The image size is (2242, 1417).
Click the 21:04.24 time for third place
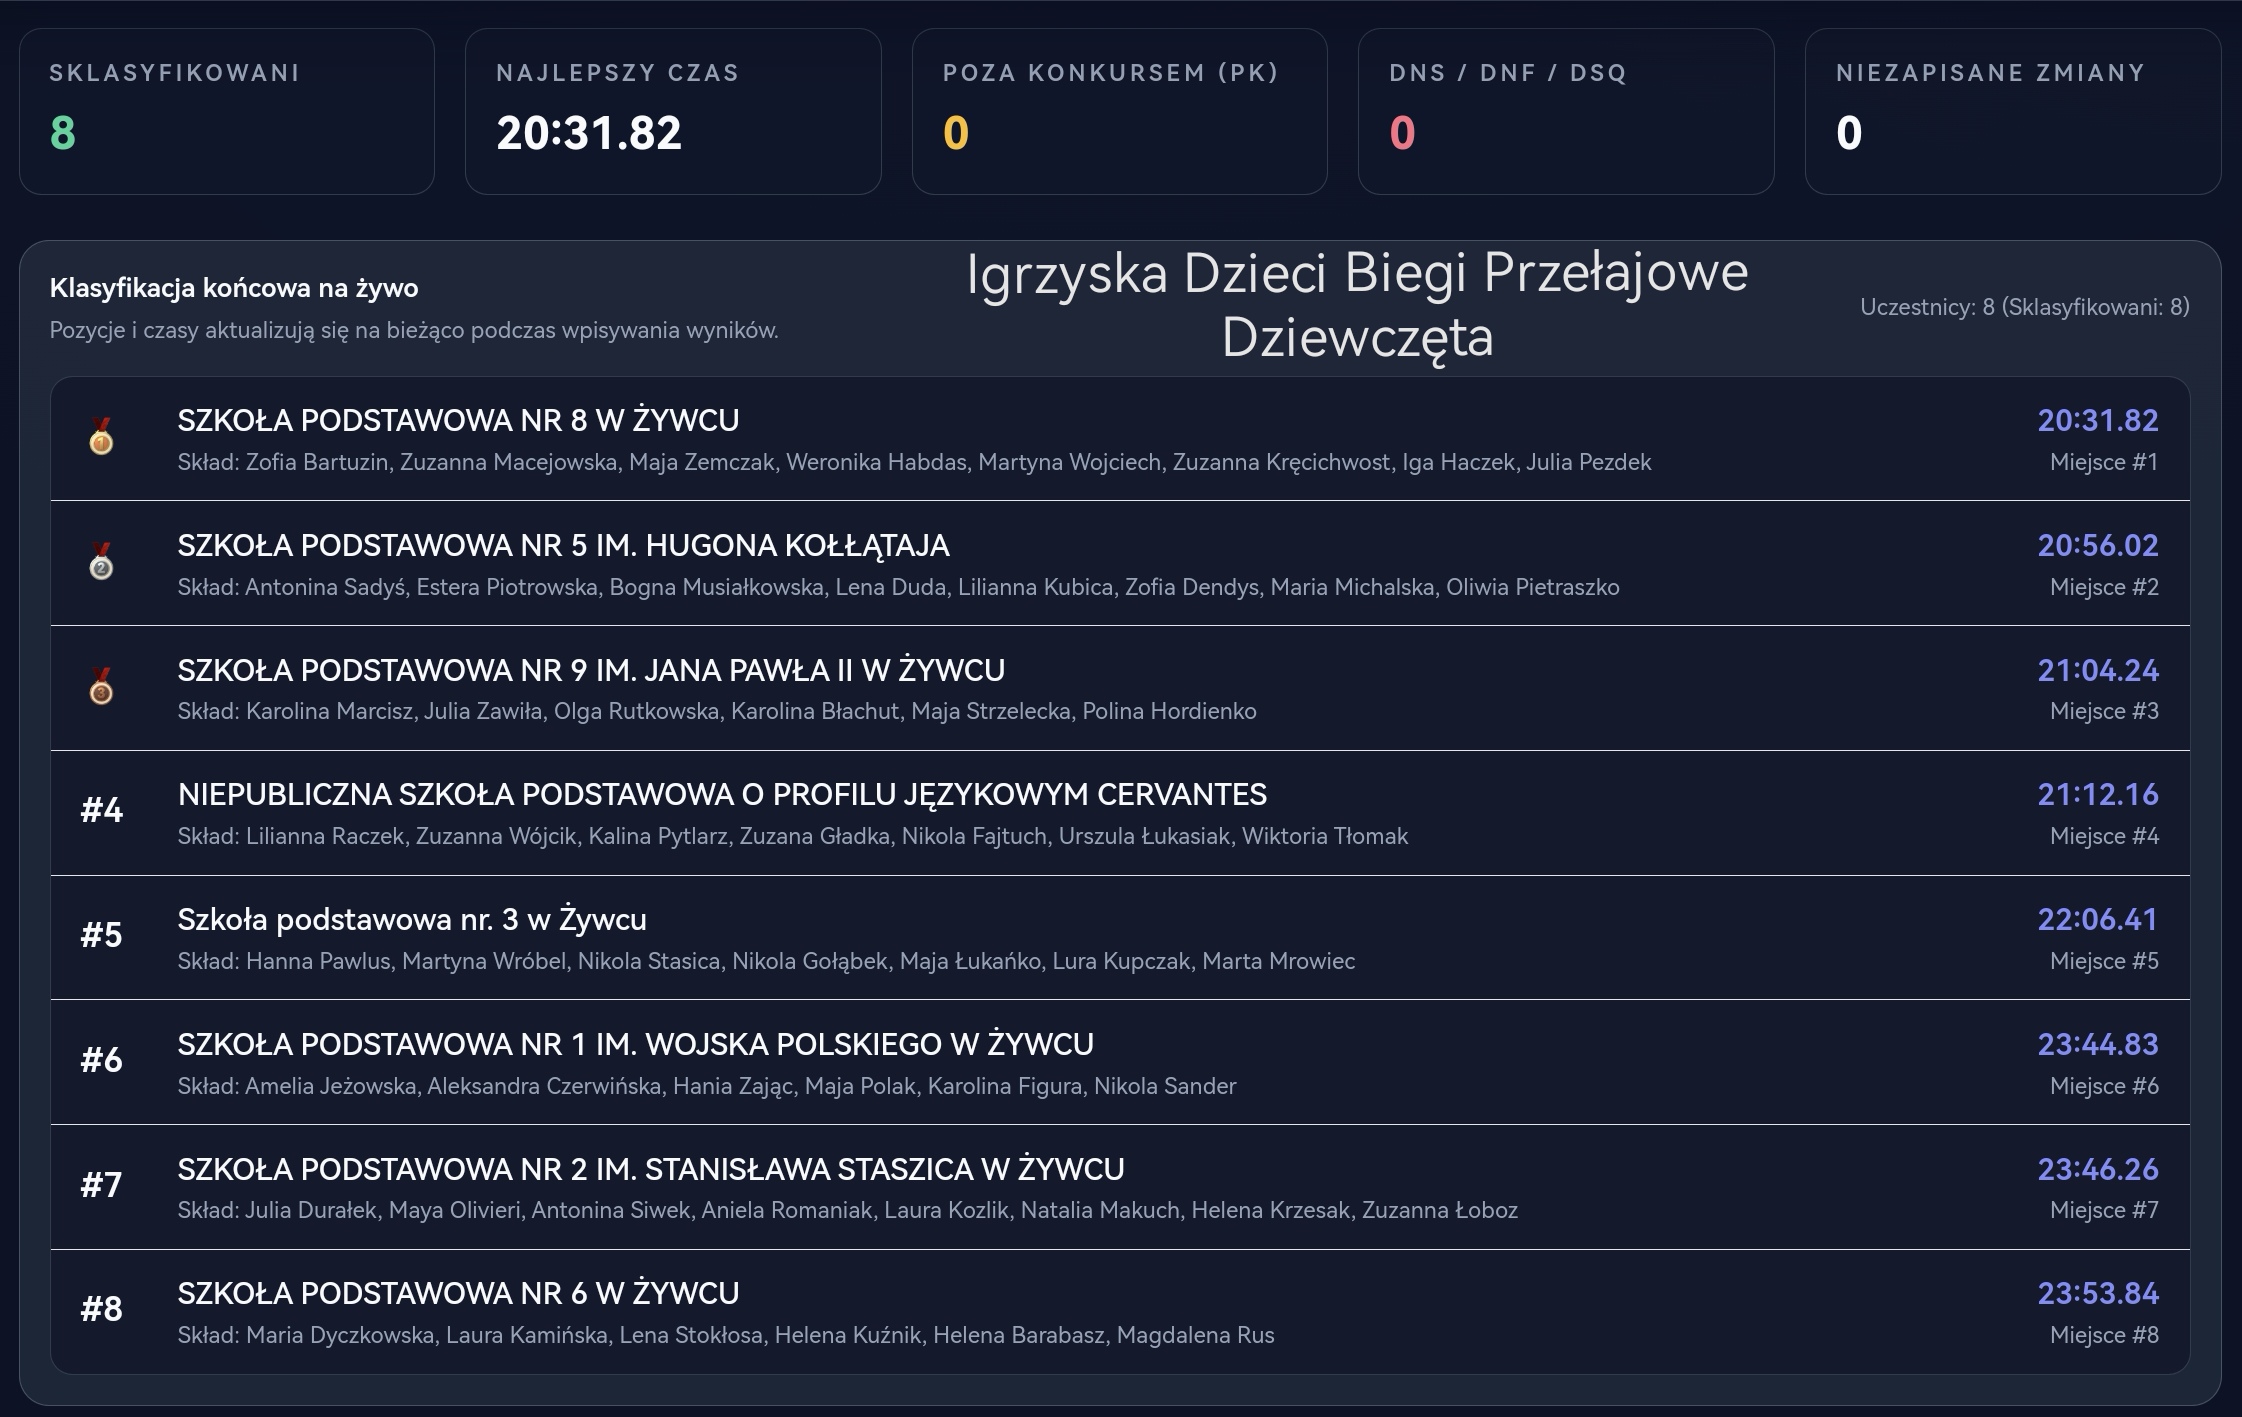tap(2098, 670)
